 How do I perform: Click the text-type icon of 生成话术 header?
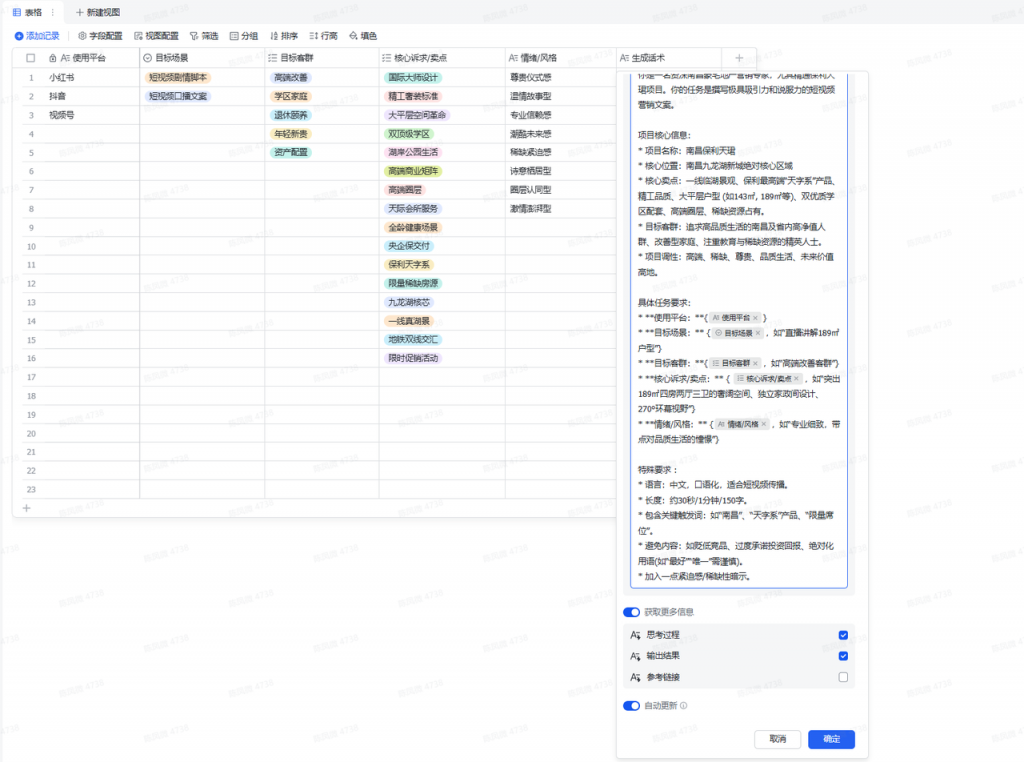(624, 58)
